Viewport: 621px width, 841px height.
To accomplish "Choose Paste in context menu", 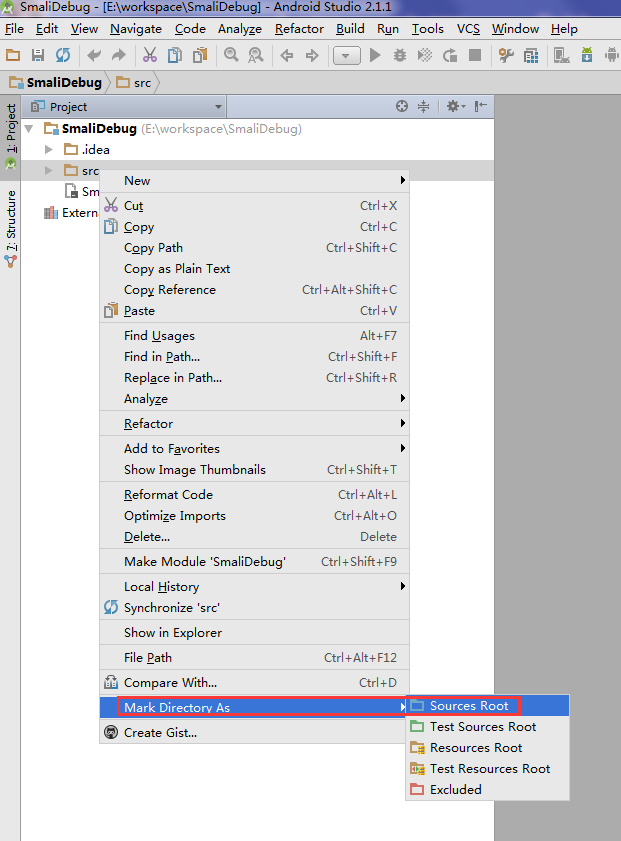I will (254, 311).
